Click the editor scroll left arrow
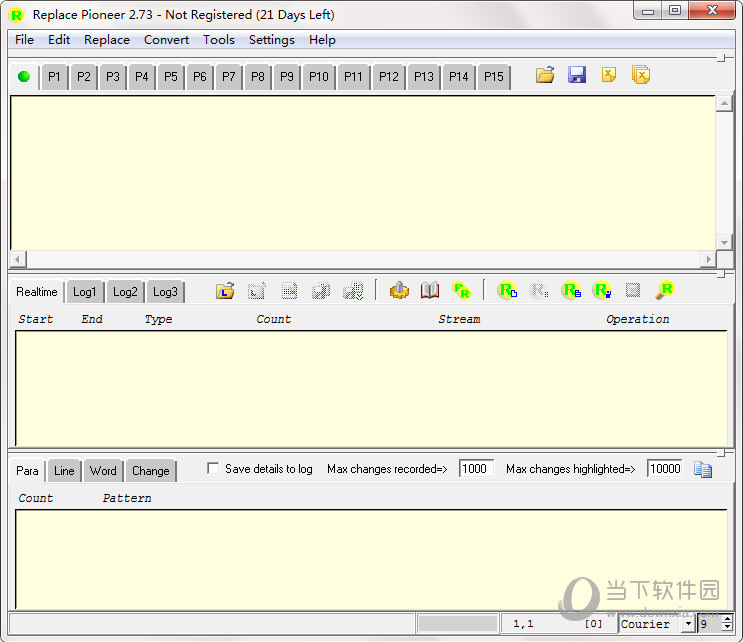The width and height of the screenshot is (743, 642). point(18,259)
